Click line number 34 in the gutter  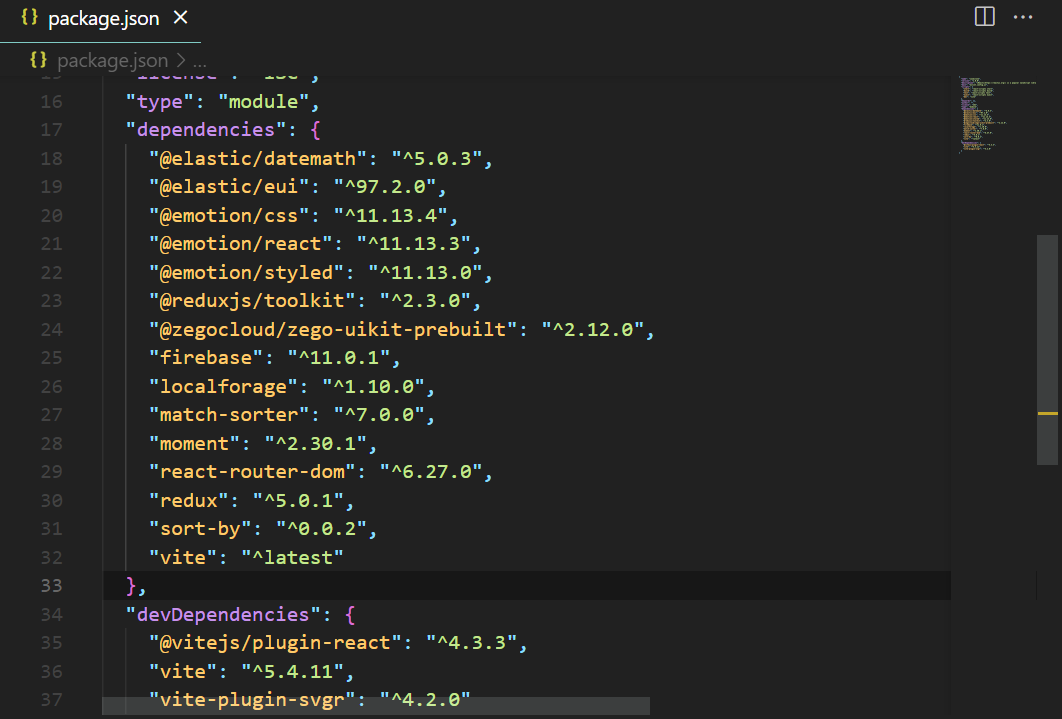pyautogui.click(x=51, y=615)
